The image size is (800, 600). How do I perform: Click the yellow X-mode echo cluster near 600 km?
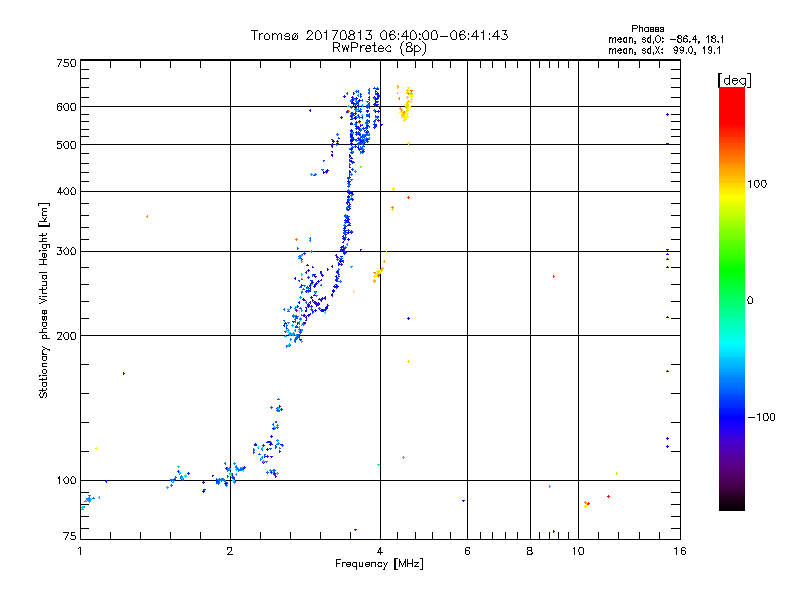click(406, 105)
